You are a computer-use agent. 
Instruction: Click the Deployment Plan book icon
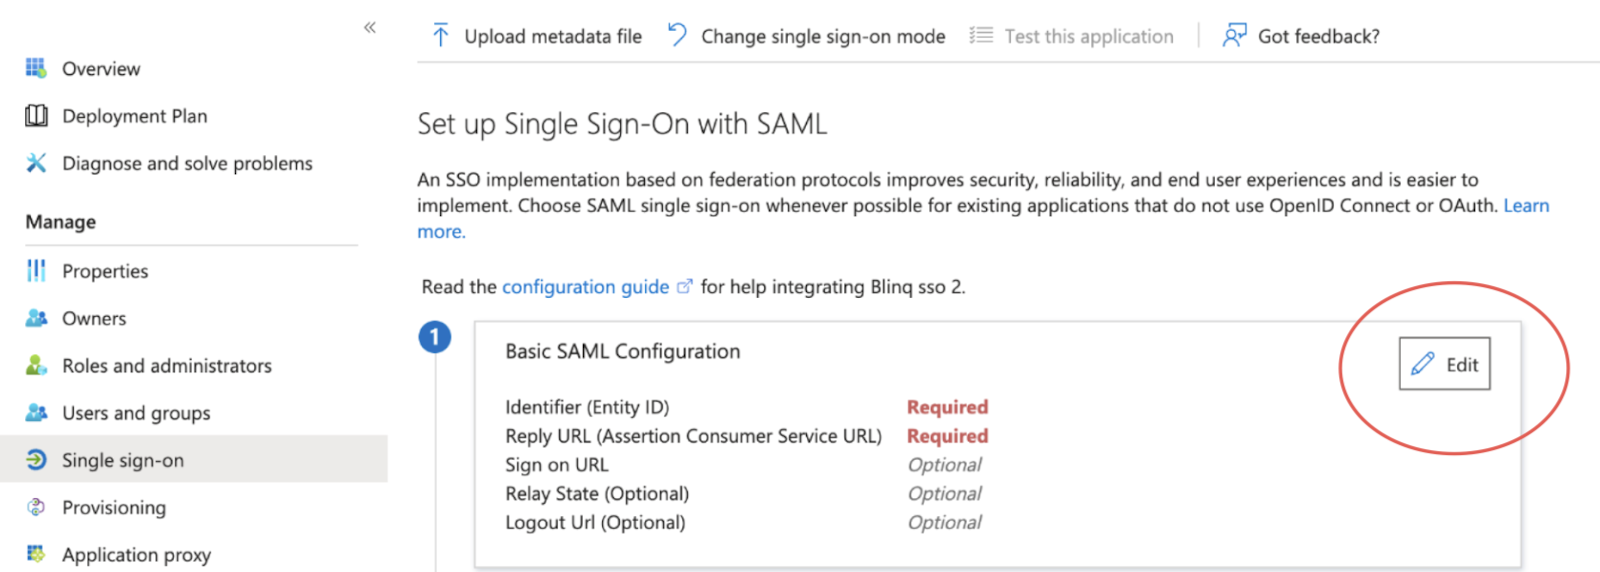36,116
